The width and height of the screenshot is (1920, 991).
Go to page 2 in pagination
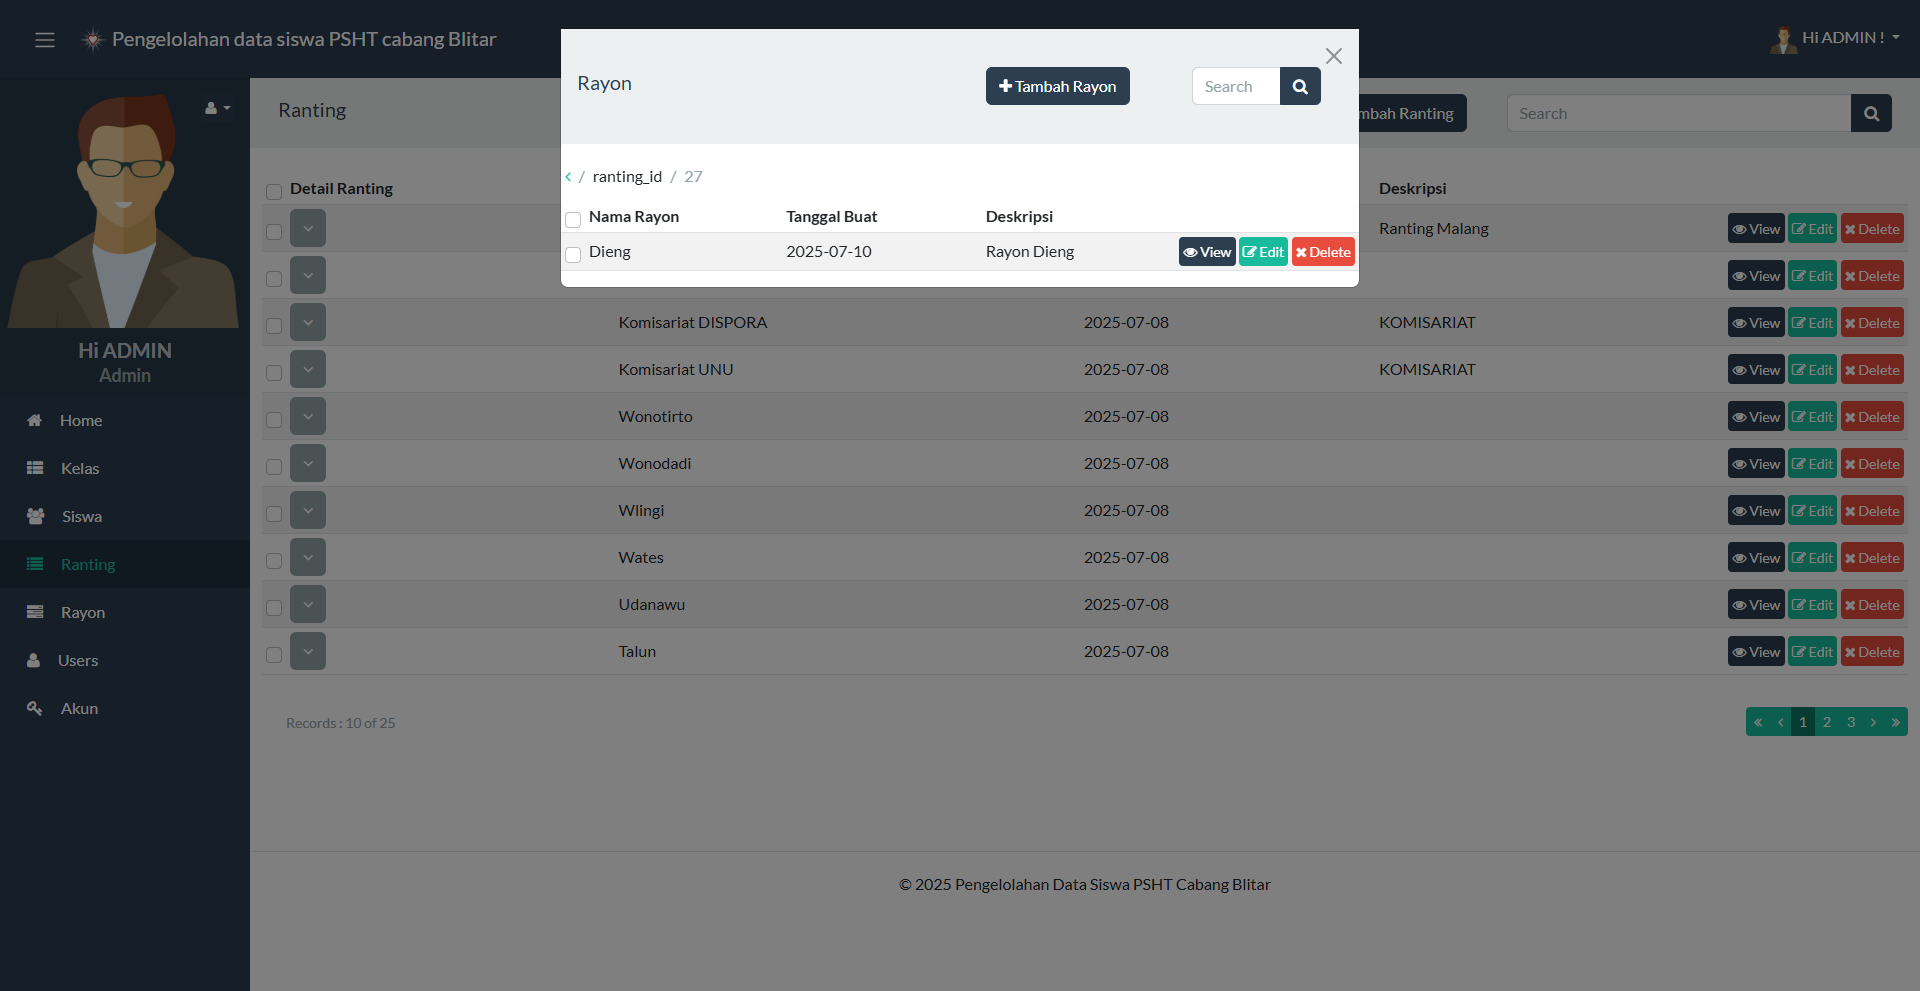[x=1827, y=722]
